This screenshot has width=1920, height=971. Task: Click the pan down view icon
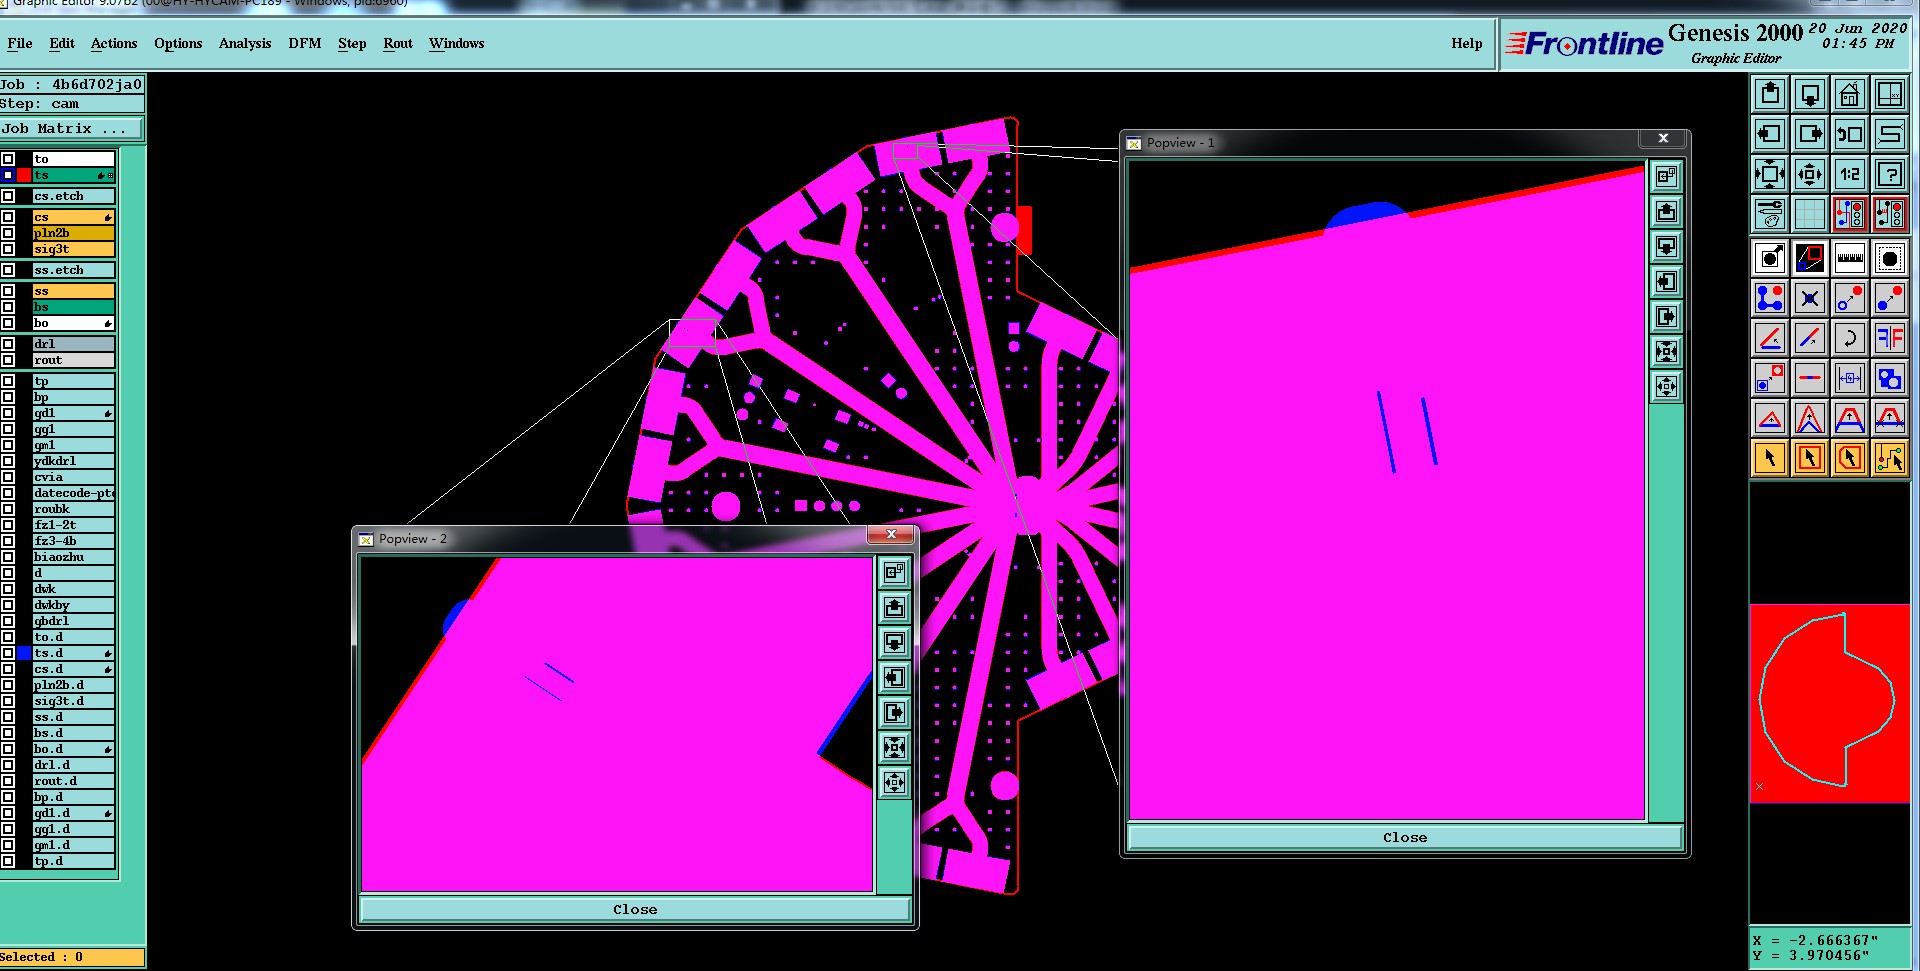1810,94
